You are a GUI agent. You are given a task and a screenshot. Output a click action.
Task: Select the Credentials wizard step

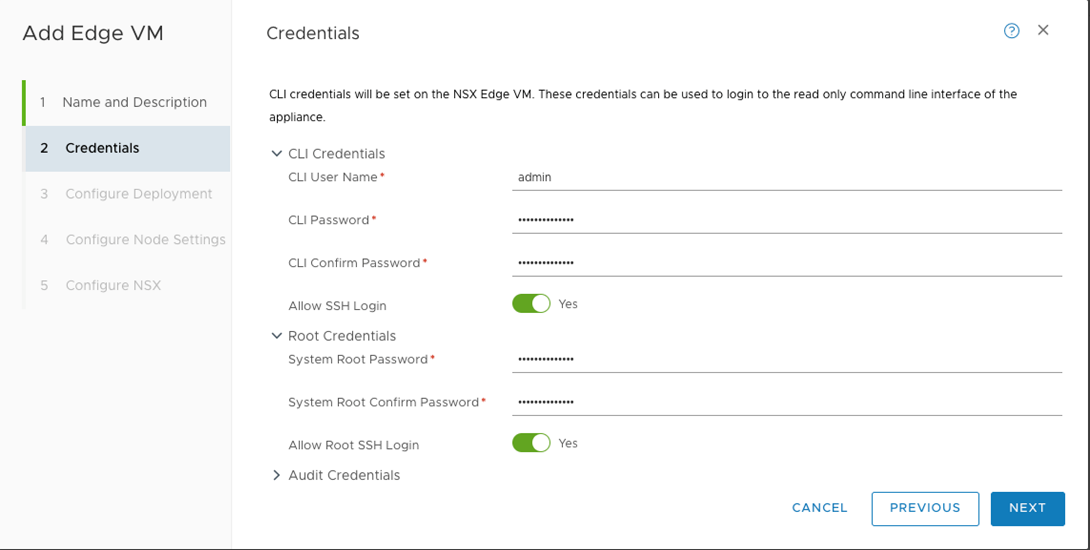click(x=102, y=148)
